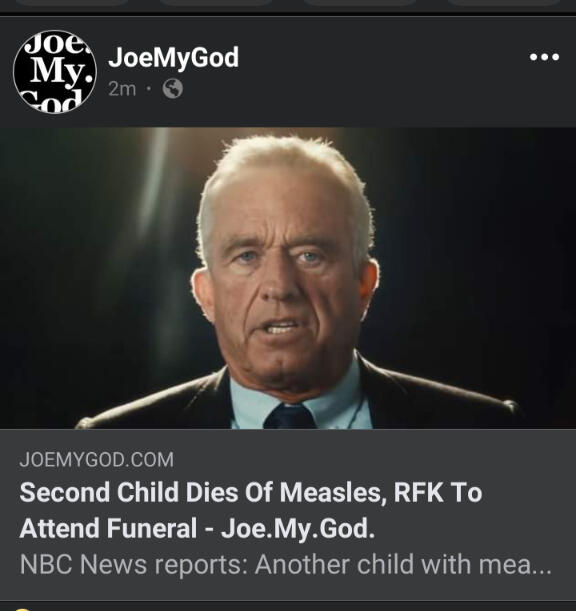
Task: Click the leftmost rounded pill above the post
Action: [x=72, y=2]
